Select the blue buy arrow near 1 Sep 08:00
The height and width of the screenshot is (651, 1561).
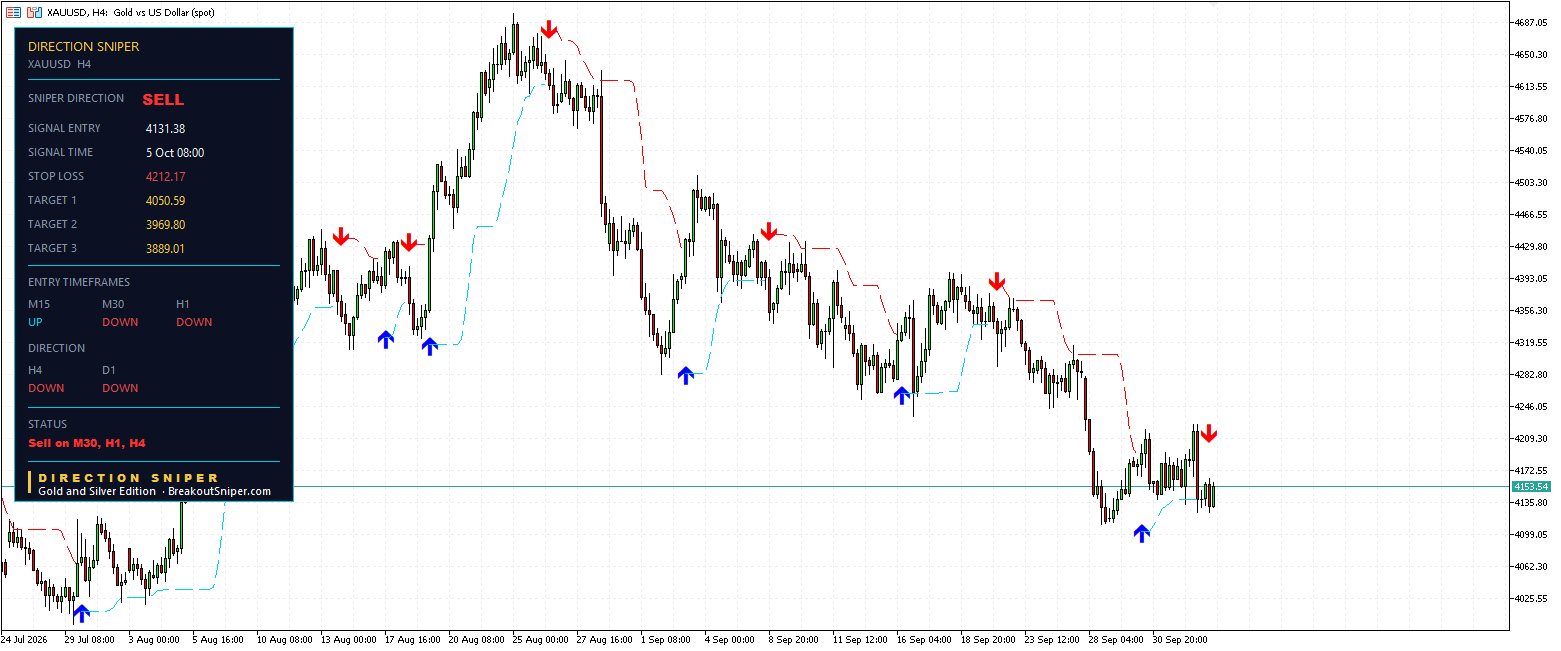(685, 375)
